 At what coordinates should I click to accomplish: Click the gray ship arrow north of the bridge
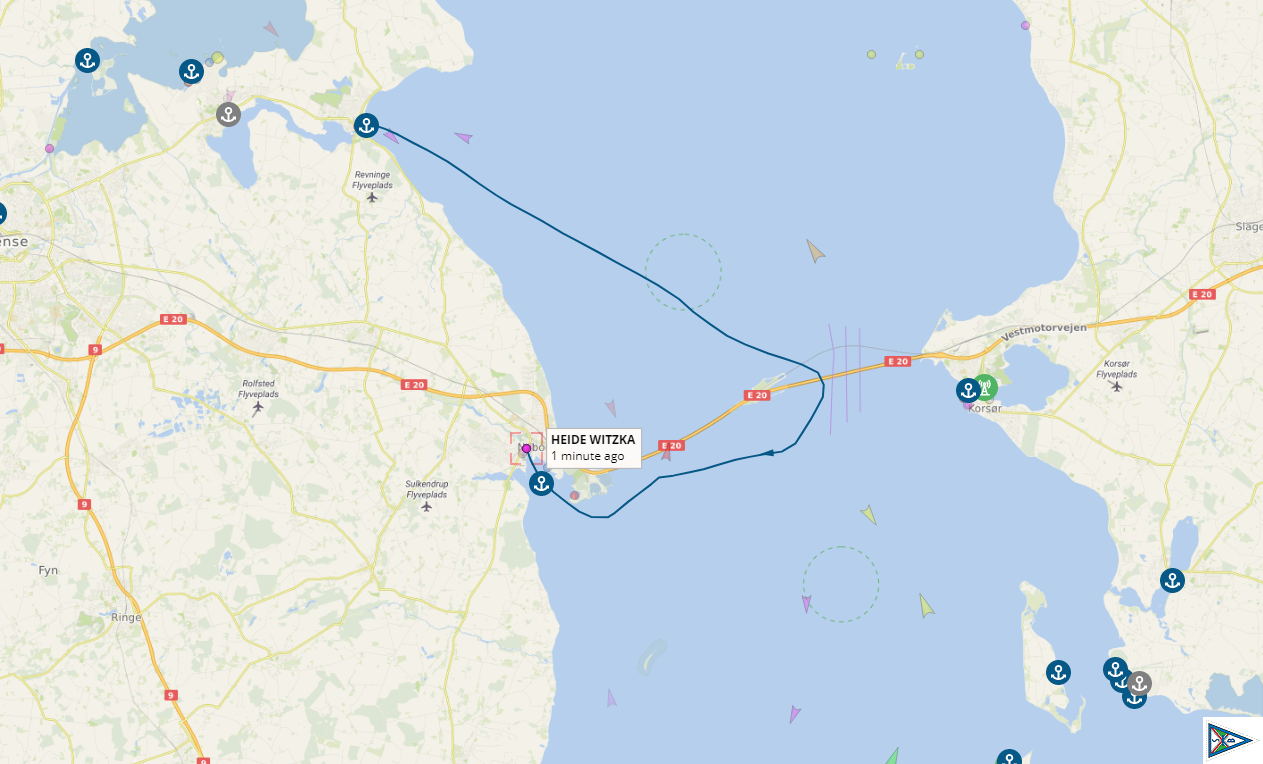[815, 251]
